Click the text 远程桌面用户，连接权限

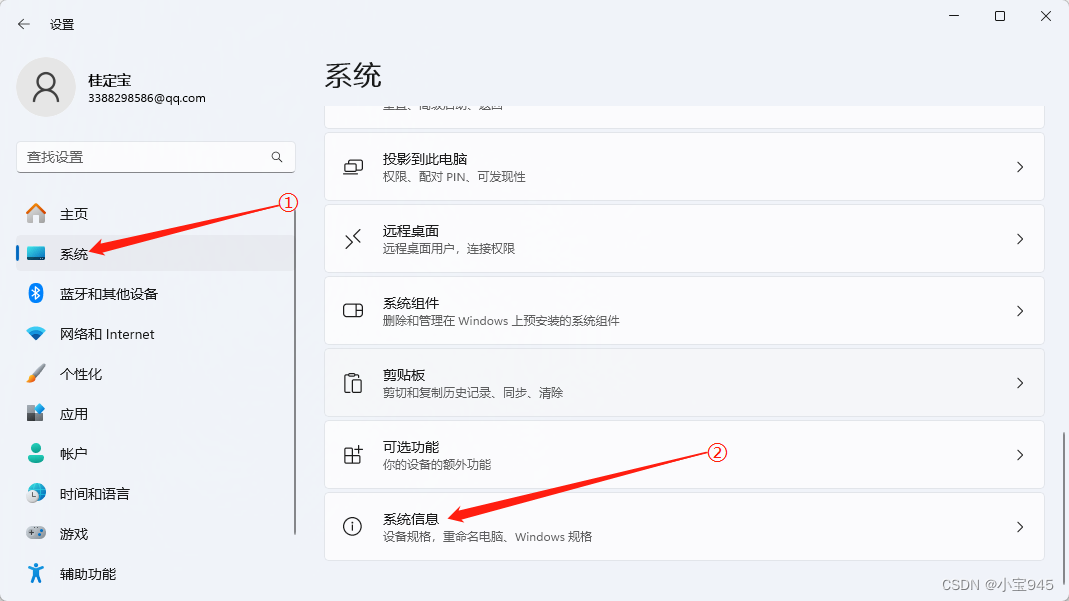449,249
